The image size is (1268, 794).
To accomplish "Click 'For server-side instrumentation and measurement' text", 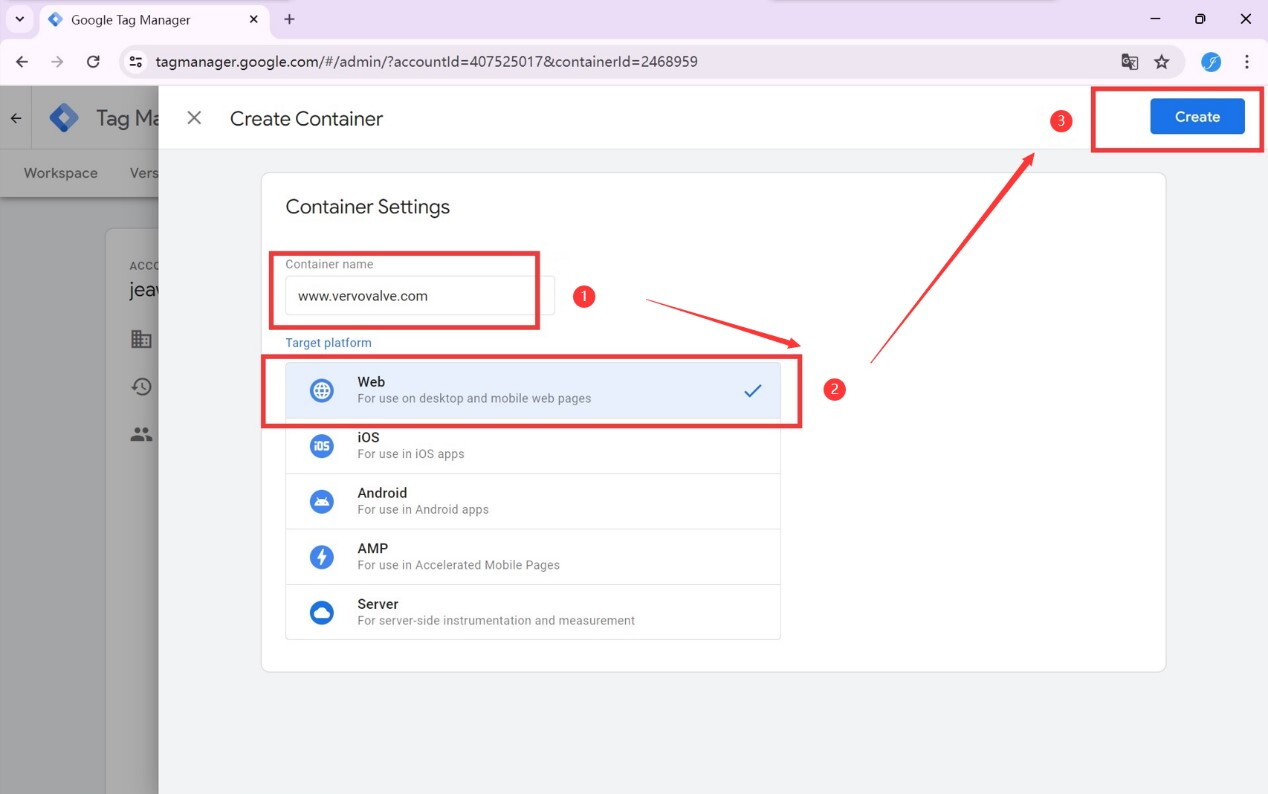I will [496, 620].
